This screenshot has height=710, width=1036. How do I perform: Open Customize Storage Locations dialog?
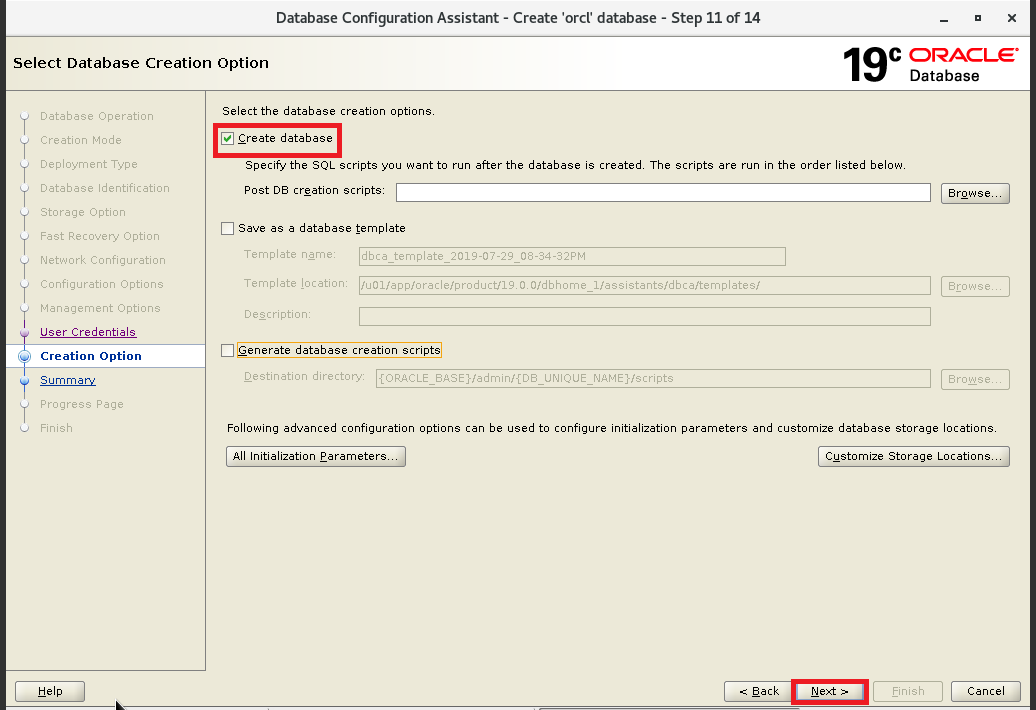913,456
